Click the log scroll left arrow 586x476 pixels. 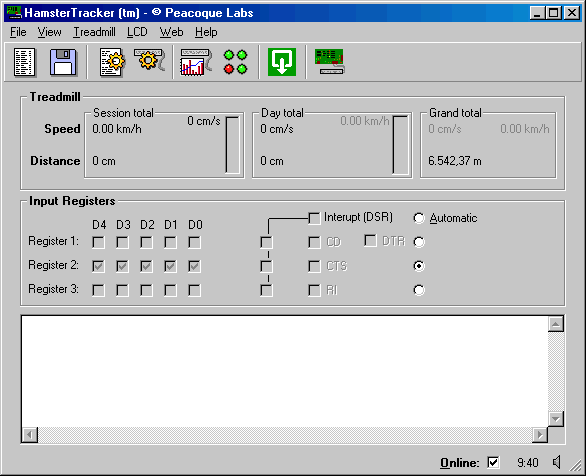click(x=30, y=435)
